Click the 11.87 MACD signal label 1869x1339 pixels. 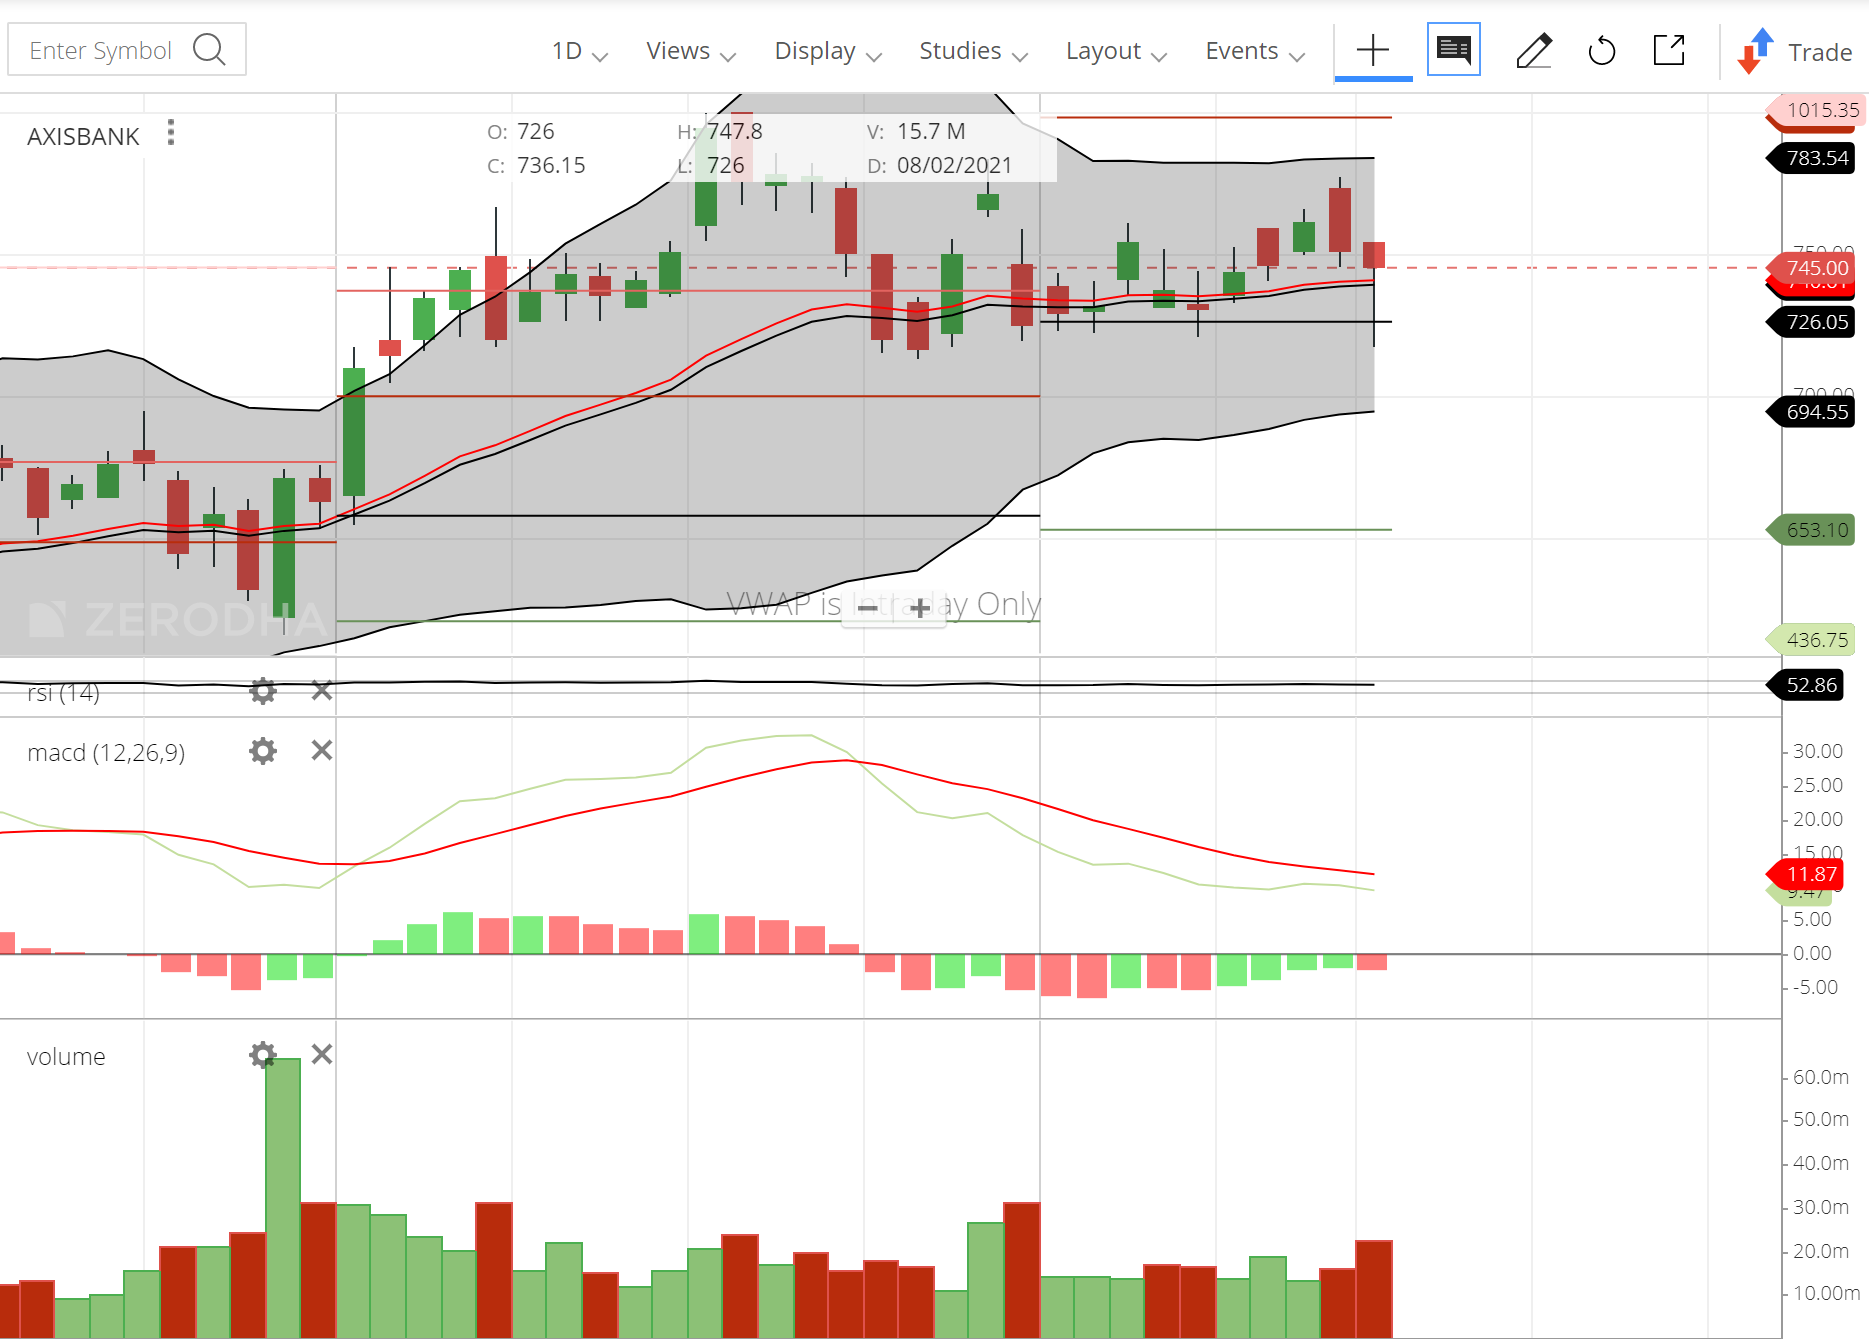(x=1807, y=874)
